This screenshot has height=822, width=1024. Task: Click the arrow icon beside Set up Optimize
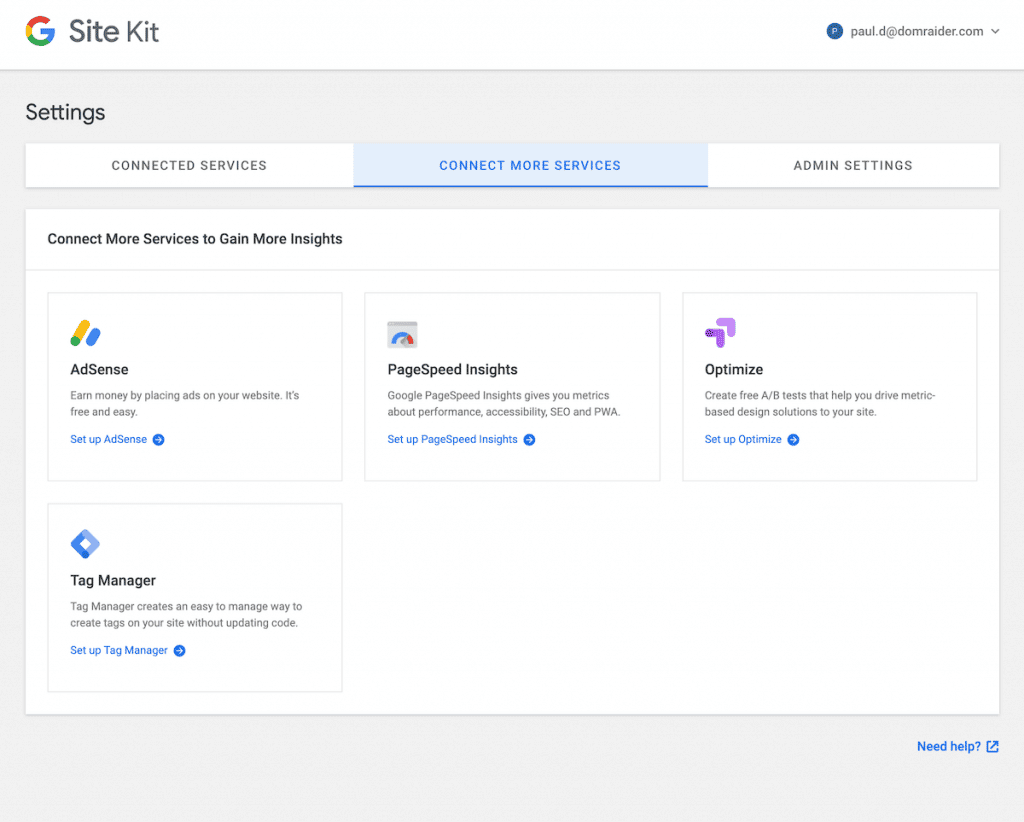pos(793,440)
